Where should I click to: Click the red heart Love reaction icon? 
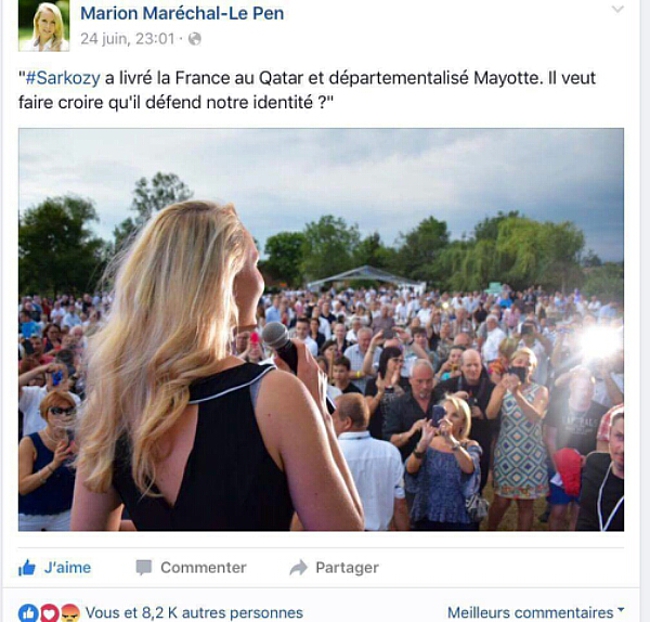pos(49,613)
